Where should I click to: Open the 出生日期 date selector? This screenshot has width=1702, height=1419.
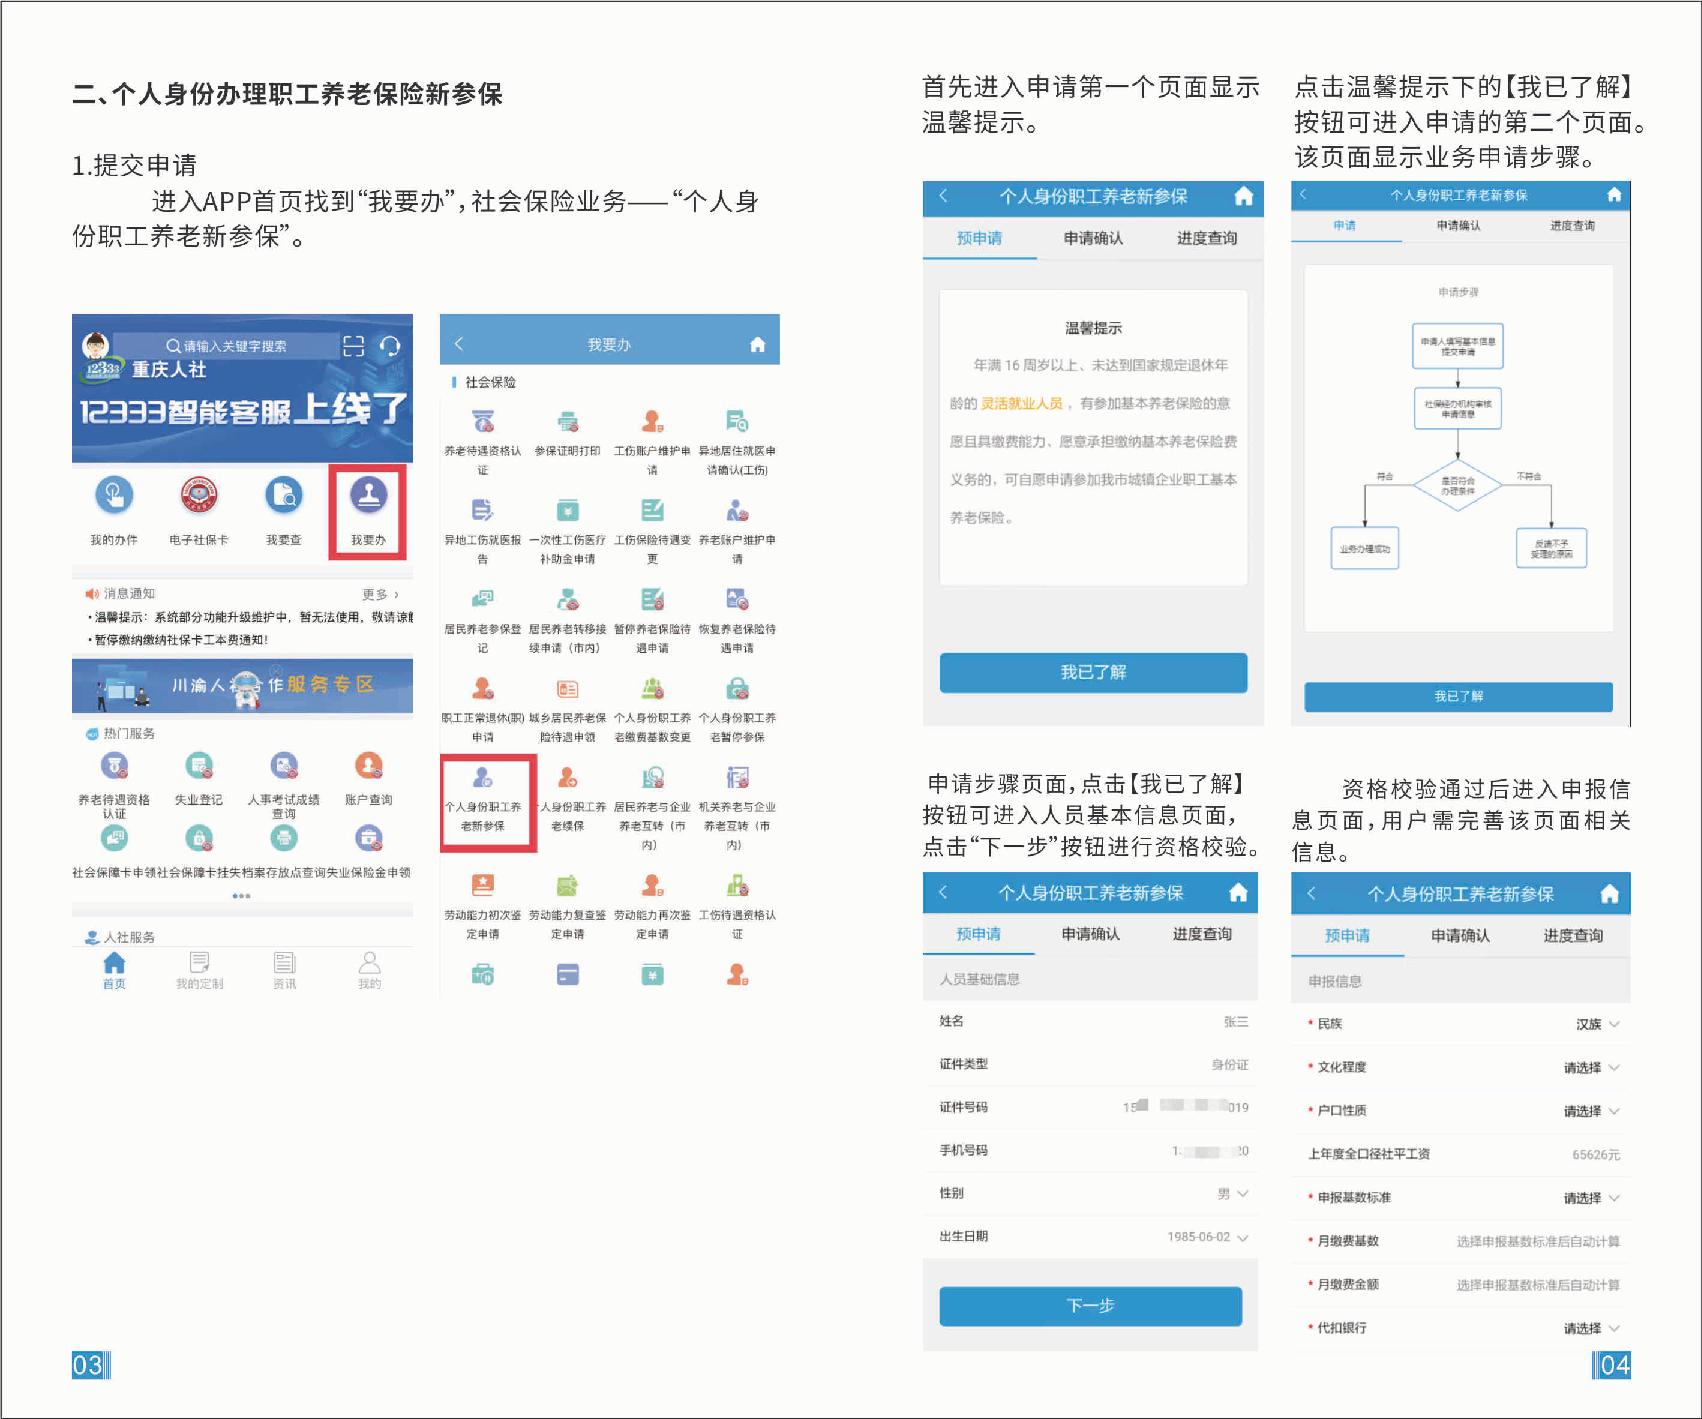pyautogui.click(x=1241, y=1237)
